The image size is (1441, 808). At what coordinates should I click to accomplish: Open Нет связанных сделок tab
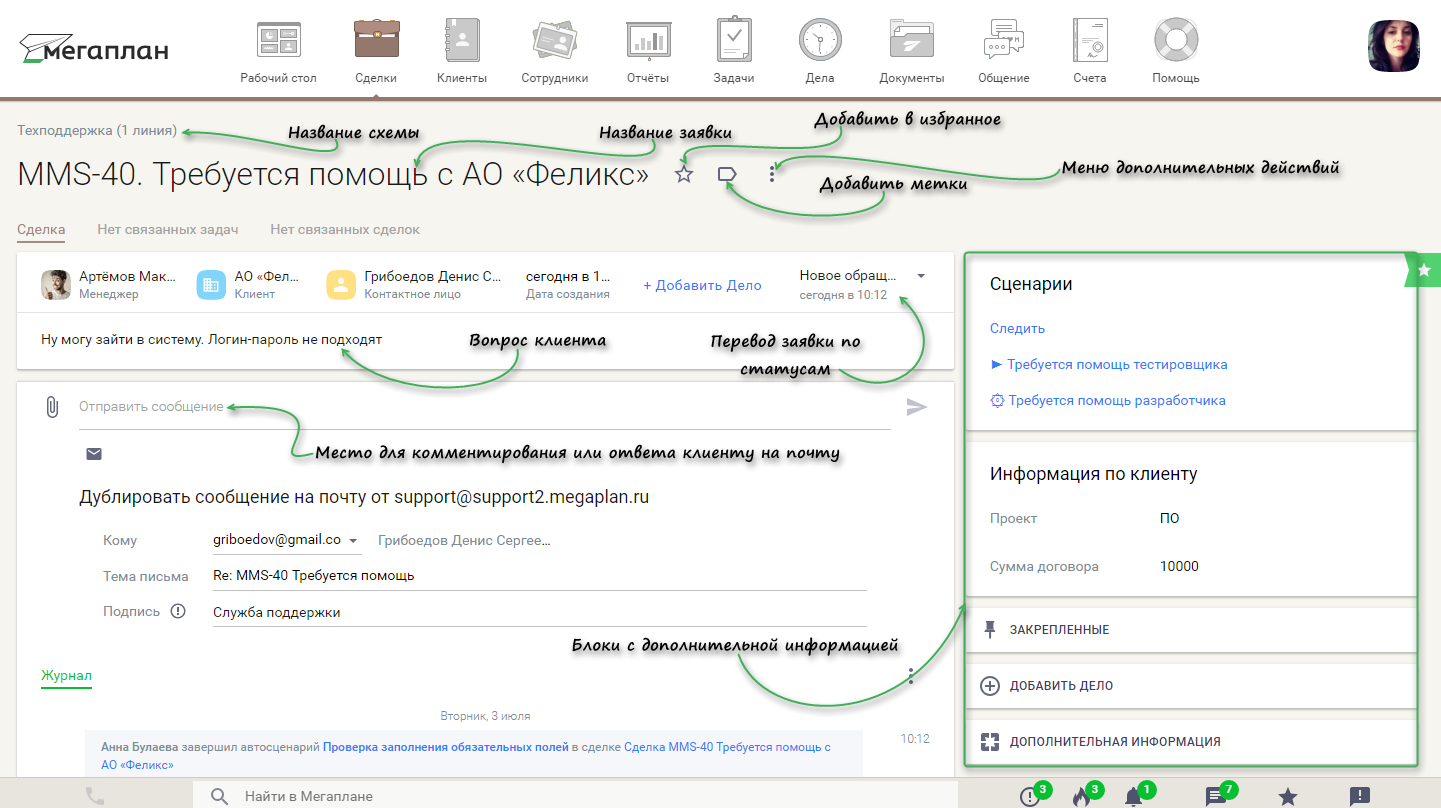345,229
